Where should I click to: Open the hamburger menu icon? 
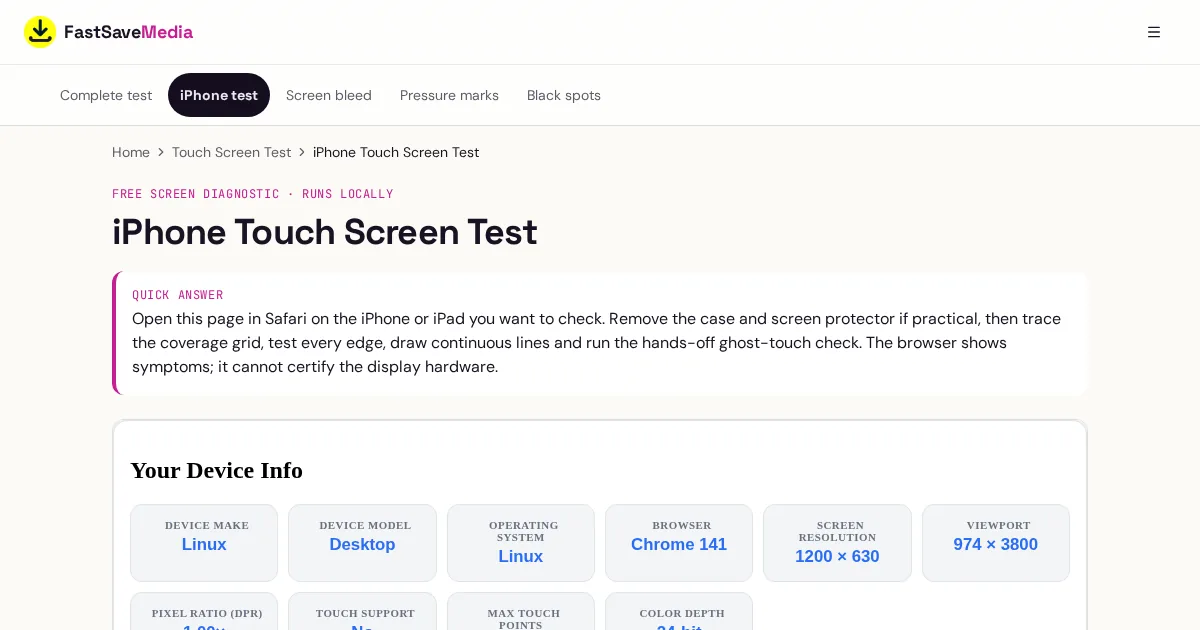tap(1154, 32)
